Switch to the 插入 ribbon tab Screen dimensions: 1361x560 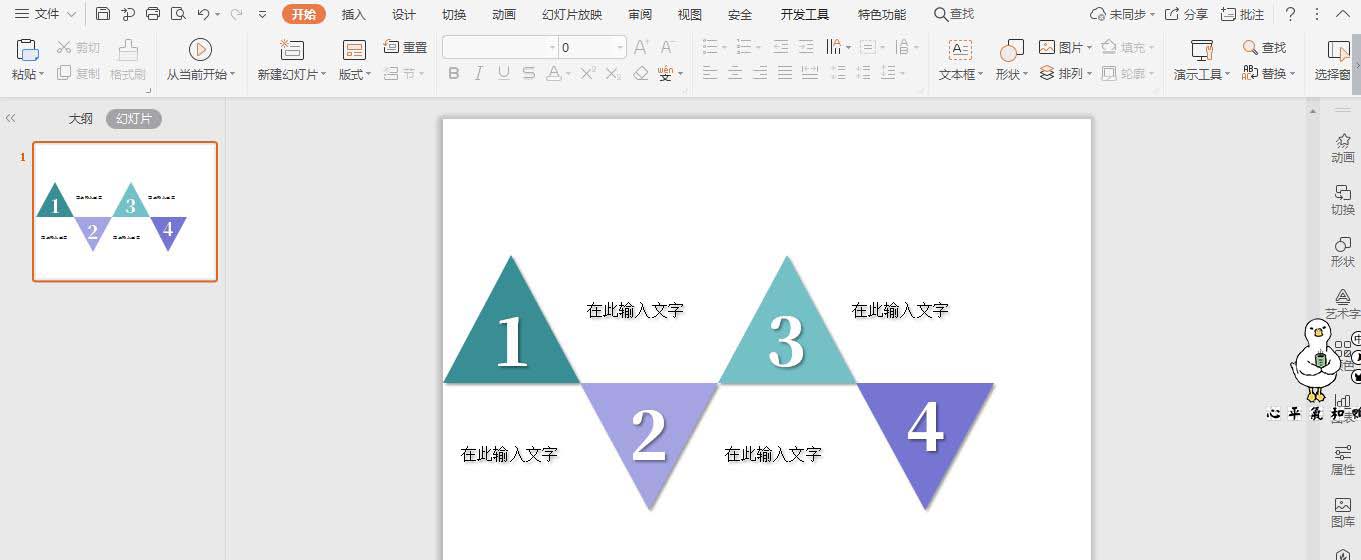point(354,15)
